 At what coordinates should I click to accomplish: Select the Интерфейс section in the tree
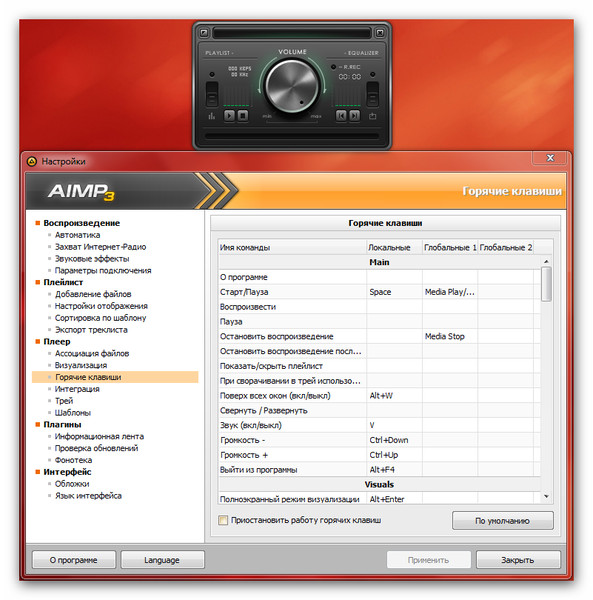pyautogui.click(x=67, y=472)
